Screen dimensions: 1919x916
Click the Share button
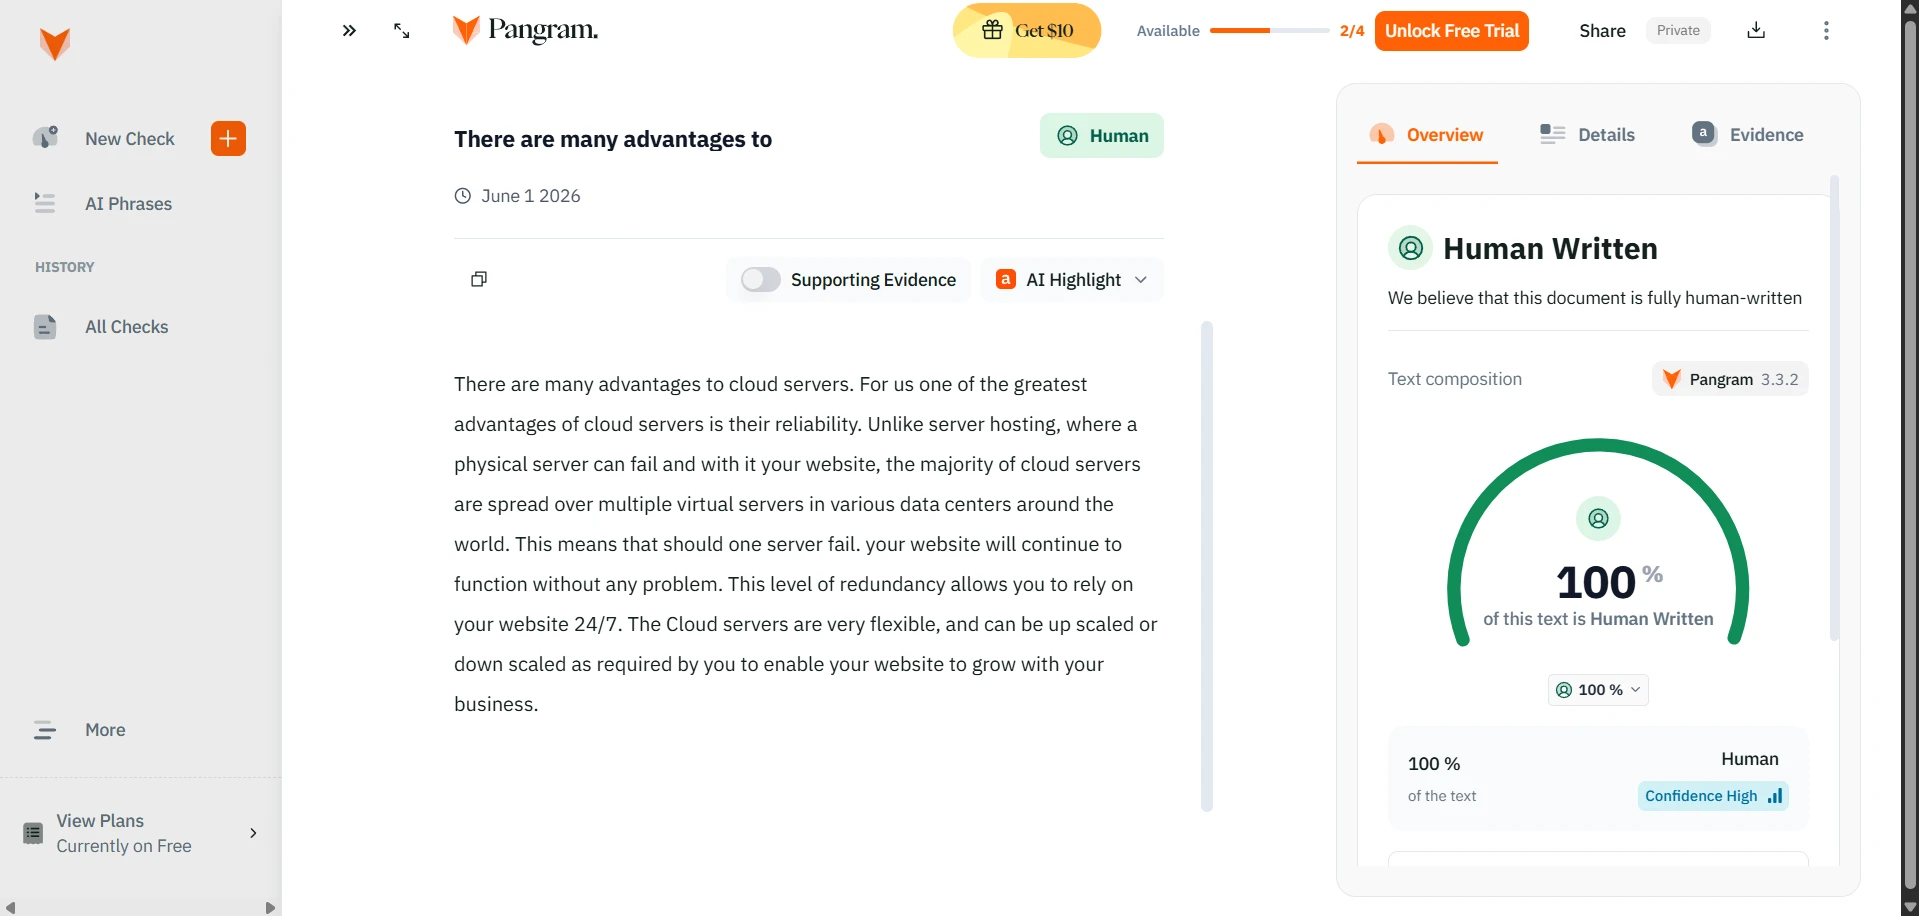pyautogui.click(x=1602, y=31)
